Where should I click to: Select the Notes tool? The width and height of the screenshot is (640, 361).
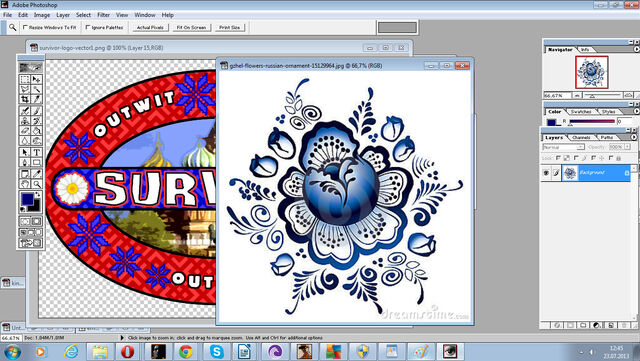(25, 174)
